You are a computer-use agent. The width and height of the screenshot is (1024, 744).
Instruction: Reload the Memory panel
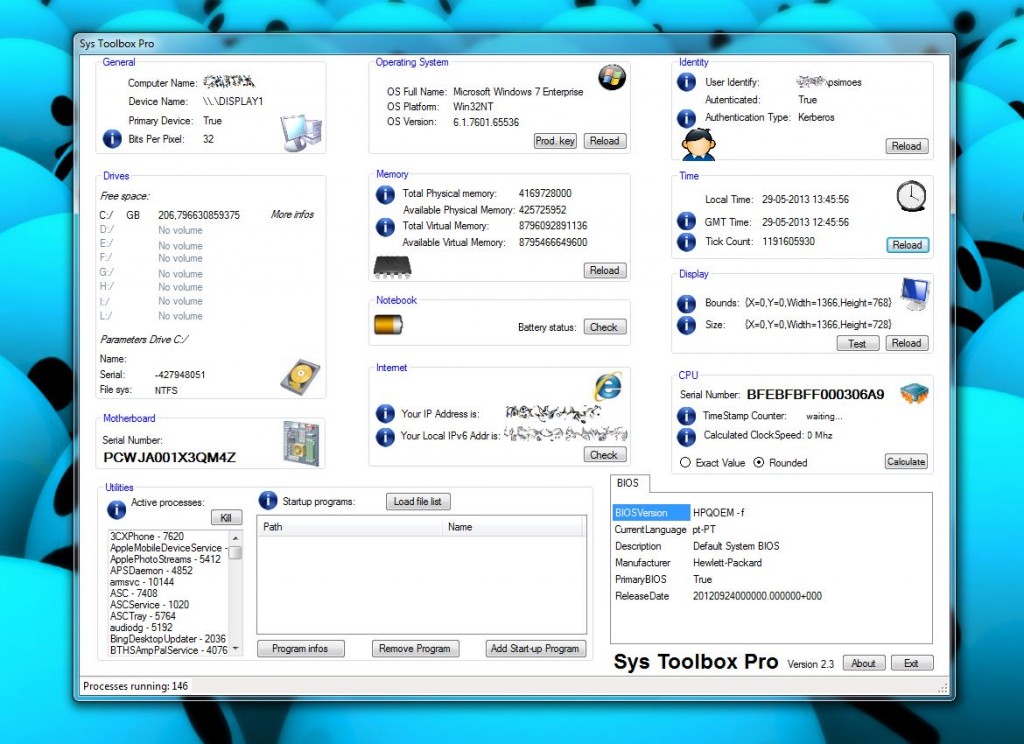tap(604, 270)
